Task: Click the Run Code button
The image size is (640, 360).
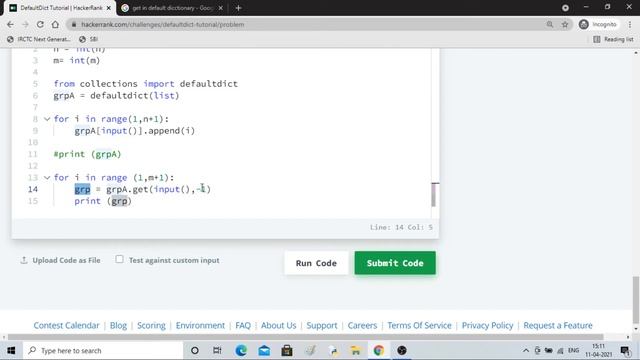Action: pos(316,263)
